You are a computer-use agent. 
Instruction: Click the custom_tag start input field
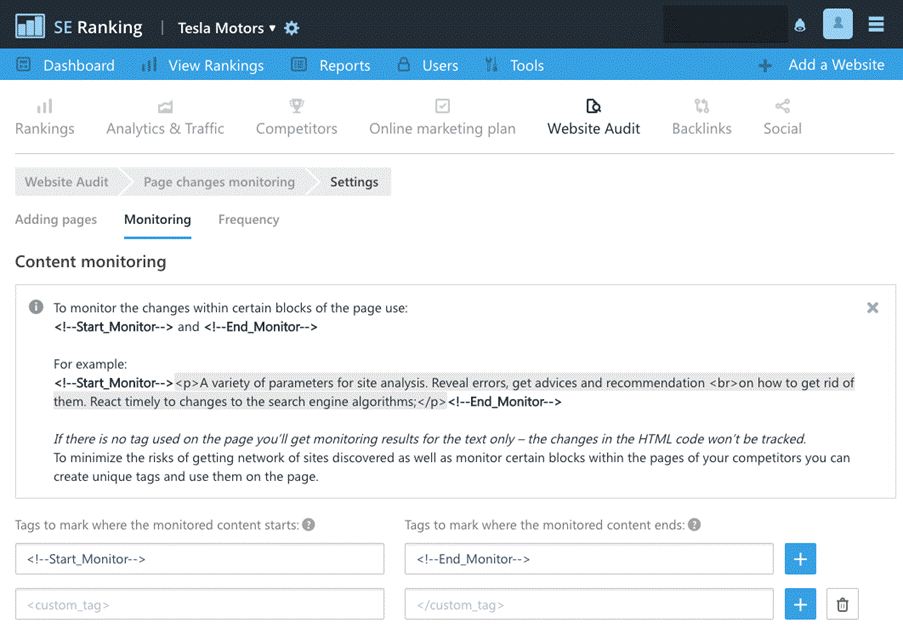pos(200,604)
